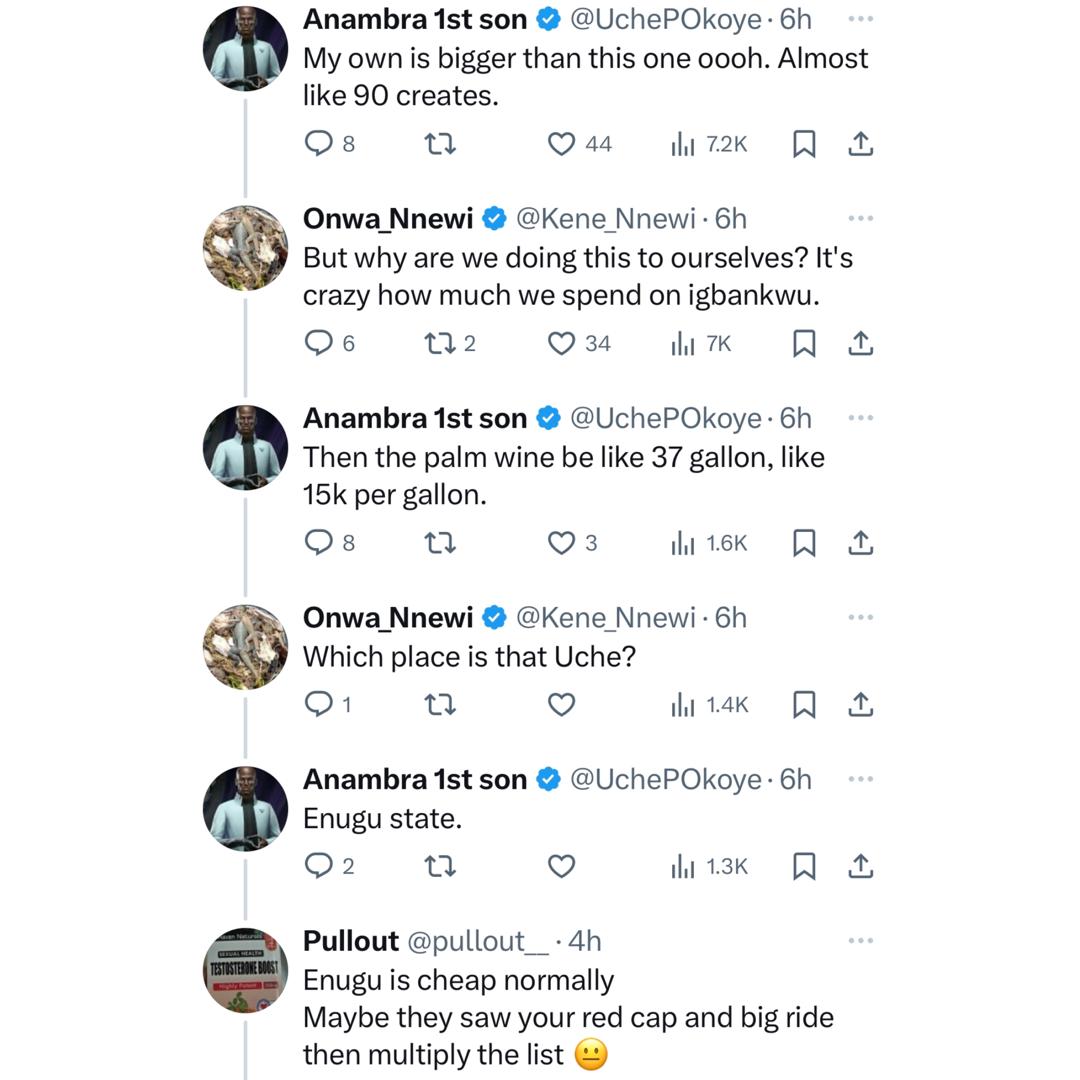This screenshot has width=1080, height=1080.
Task: Click Pullout's testosterone boost avatar
Action: coord(245,969)
